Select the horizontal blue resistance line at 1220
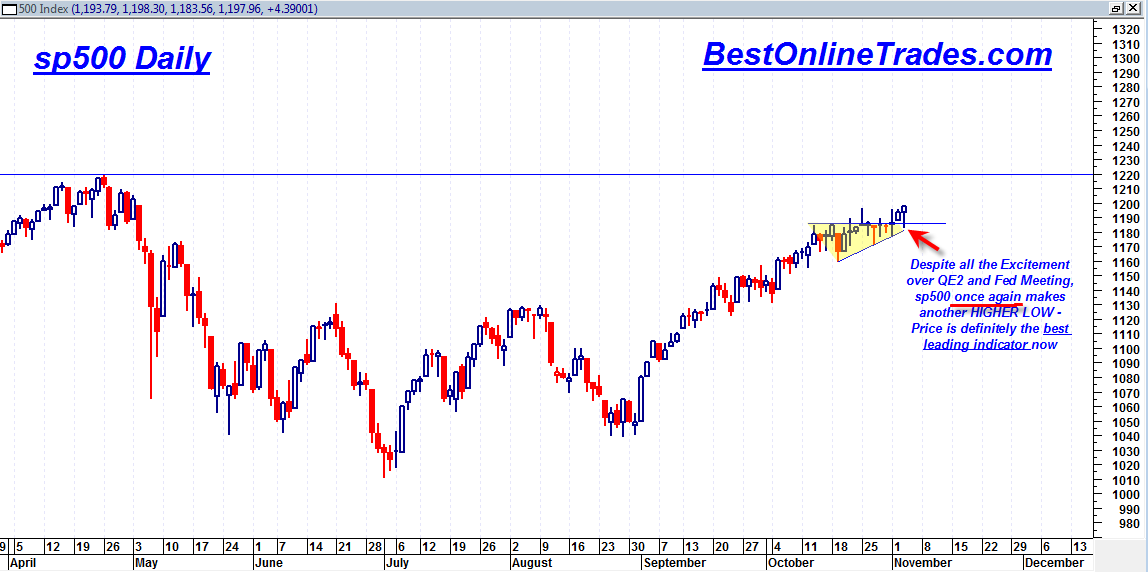 (546, 175)
